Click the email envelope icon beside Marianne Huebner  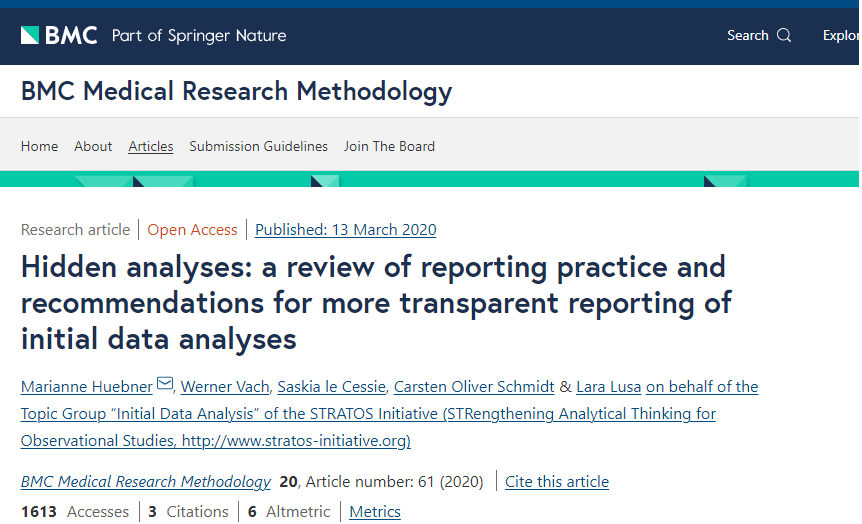[x=165, y=385]
